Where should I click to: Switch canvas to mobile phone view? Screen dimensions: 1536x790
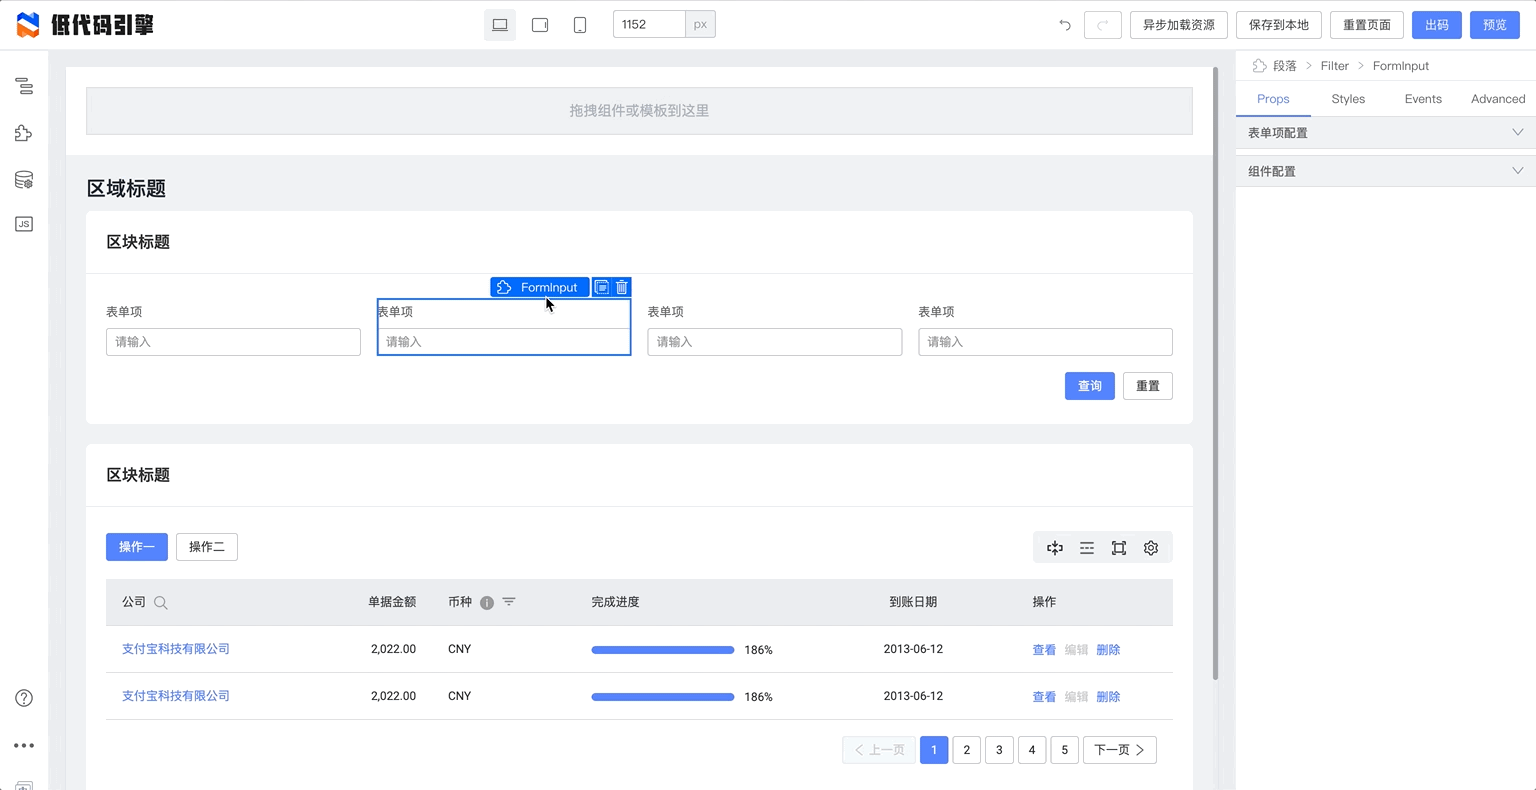(x=580, y=25)
